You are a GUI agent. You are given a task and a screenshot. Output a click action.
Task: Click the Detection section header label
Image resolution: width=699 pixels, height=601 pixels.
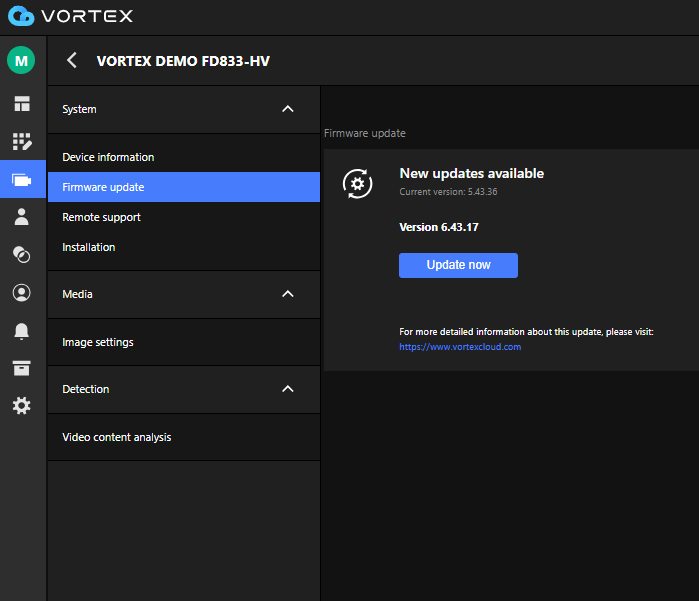coord(86,389)
